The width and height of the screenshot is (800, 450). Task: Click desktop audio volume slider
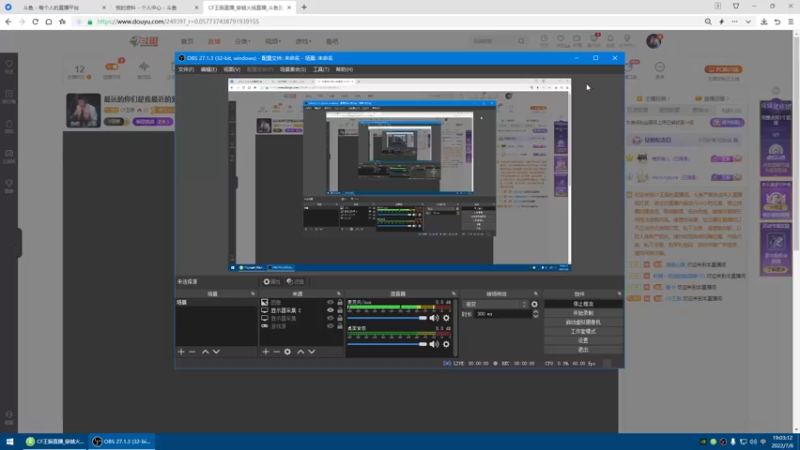pyautogui.click(x=387, y=344)
